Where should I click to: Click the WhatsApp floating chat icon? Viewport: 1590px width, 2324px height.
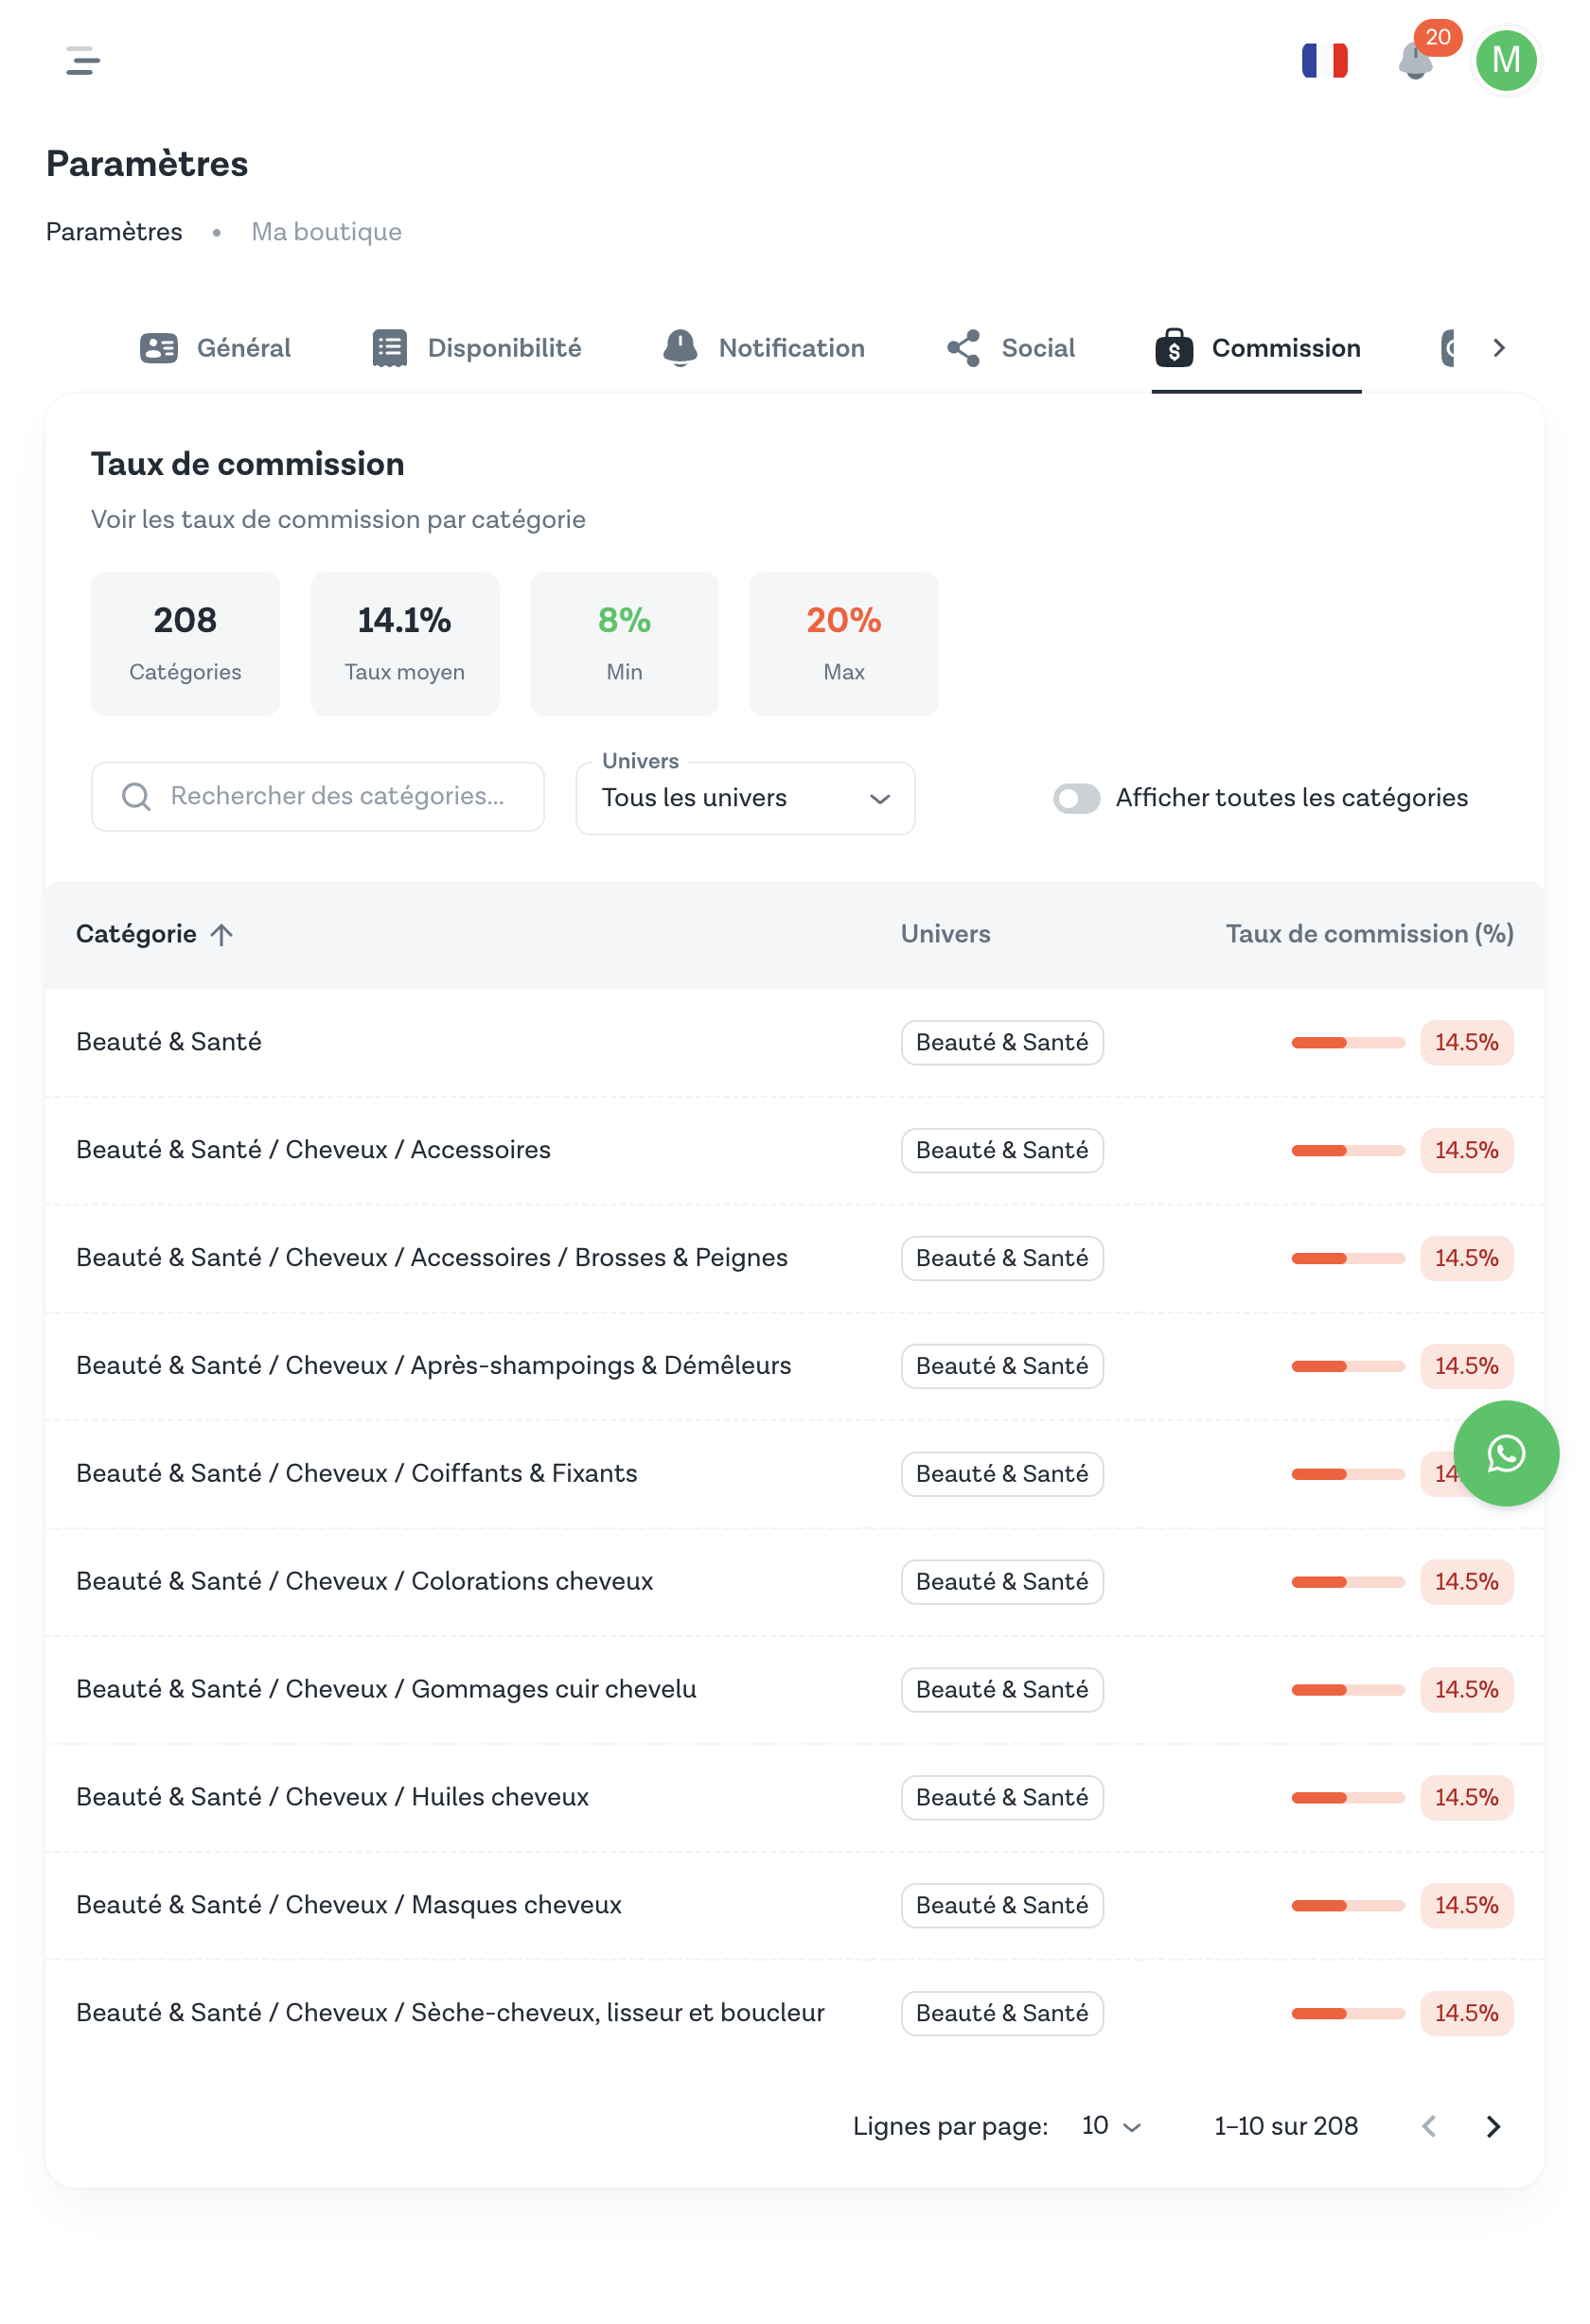[1505, 1452]
